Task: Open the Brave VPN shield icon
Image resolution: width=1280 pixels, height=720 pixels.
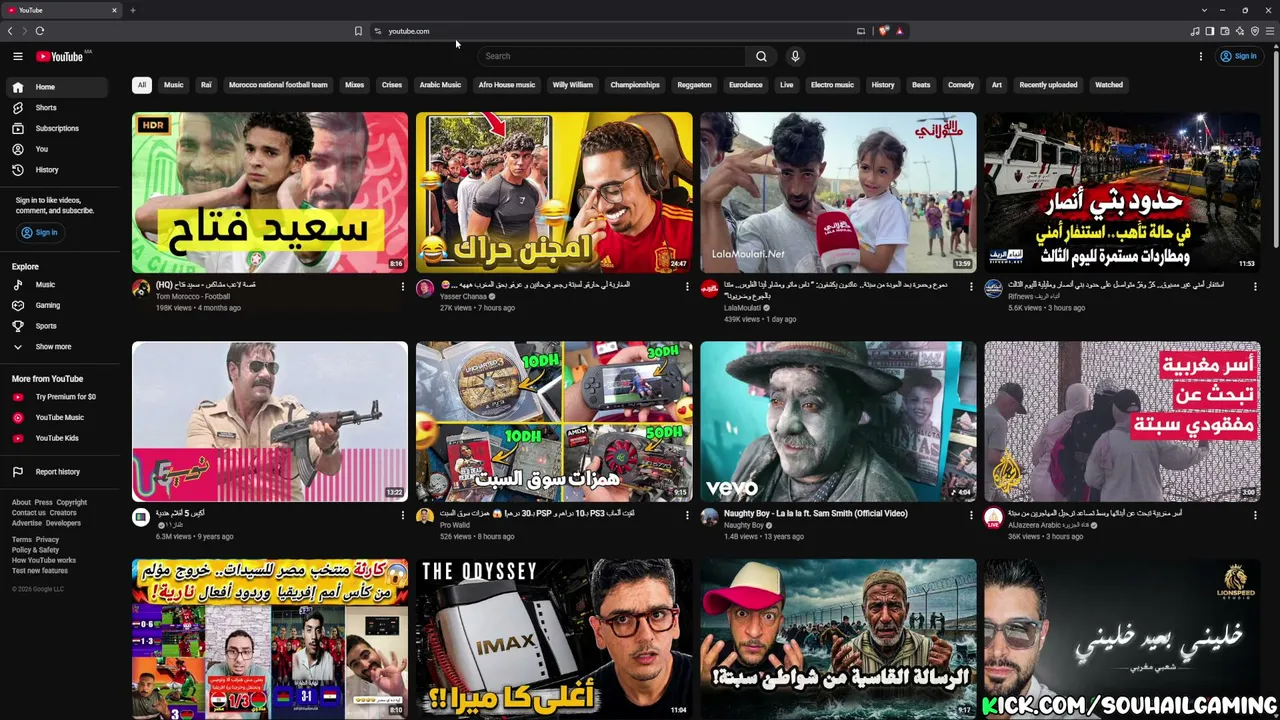Action: coord(1255,31)
